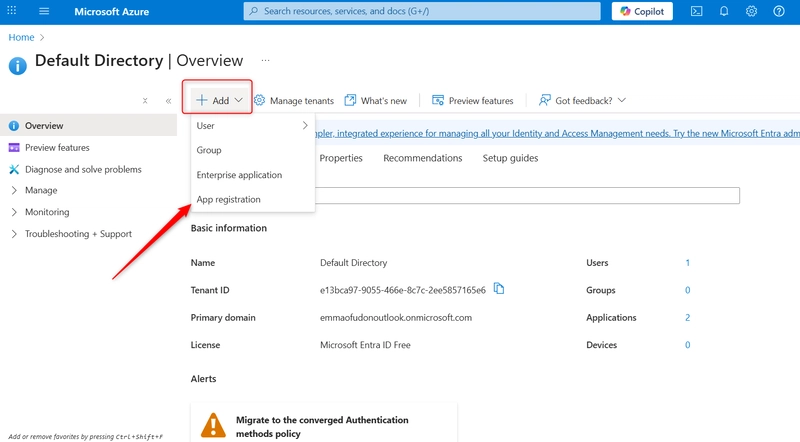Open Migrate to converged Authentication alert
Image resolution: width=800 pixels, height=442 pixels.
click(x=322, y=427)
